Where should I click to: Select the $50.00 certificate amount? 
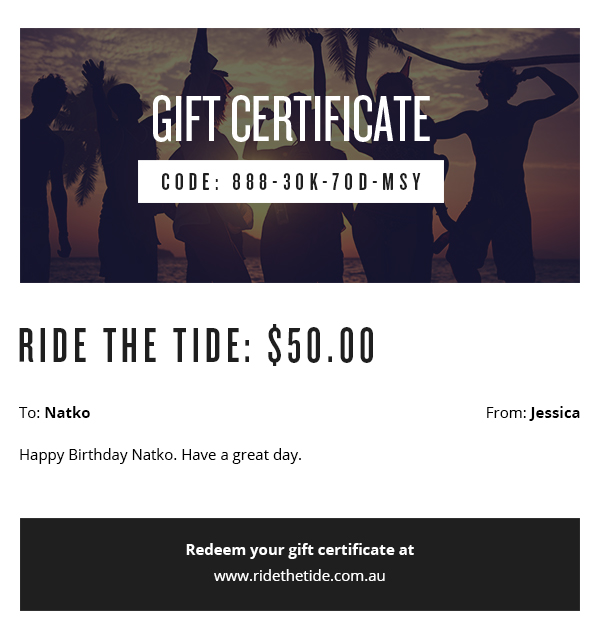point(321,347)
